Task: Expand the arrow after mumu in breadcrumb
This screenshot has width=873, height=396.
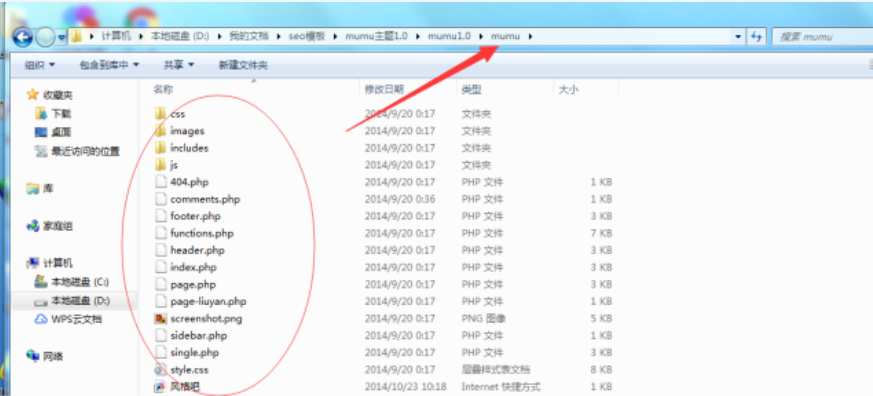Action: (x=530, y=36)
